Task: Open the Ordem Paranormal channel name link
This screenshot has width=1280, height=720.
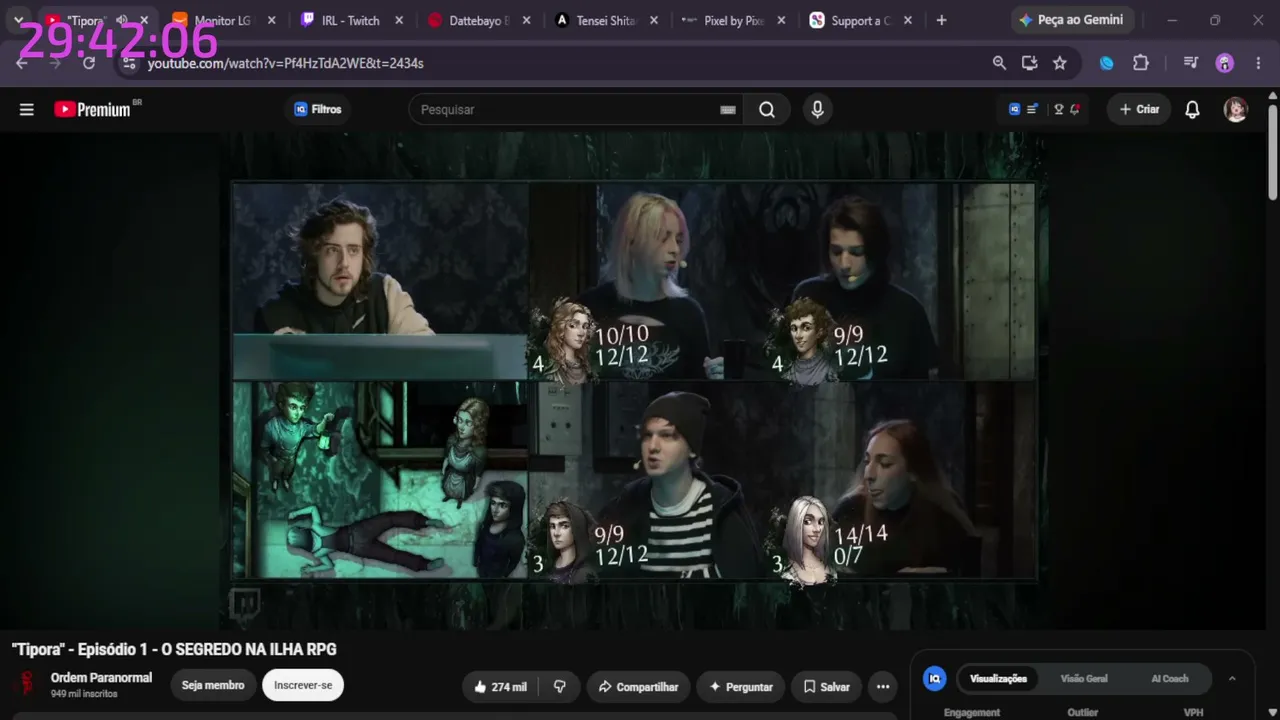Action: click(101, 677)
